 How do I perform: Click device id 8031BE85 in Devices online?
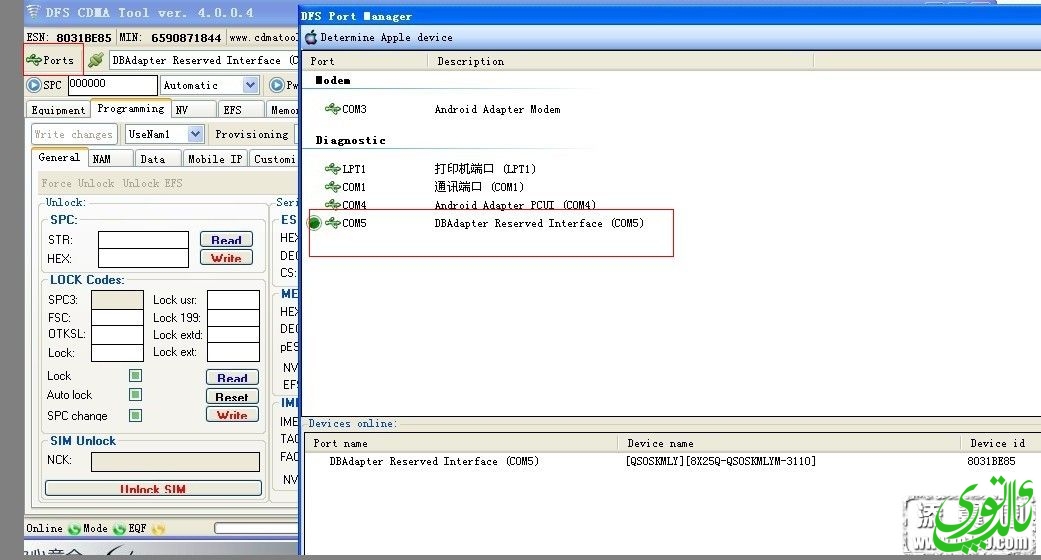click(x=991, y=461)
